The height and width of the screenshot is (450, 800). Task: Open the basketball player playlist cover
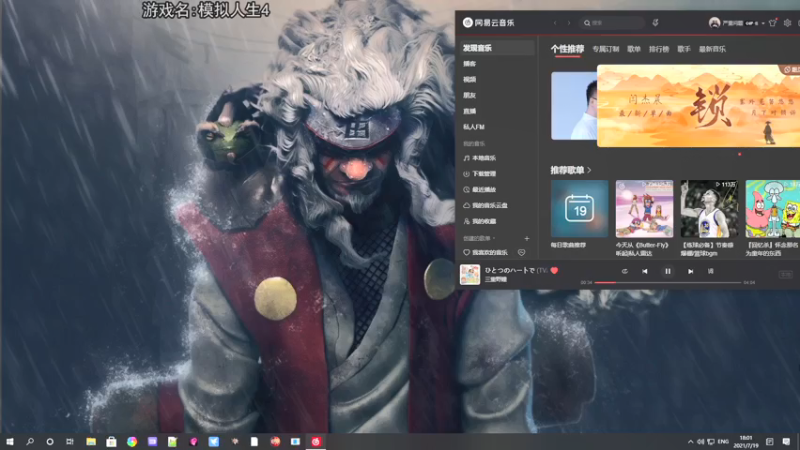click(709, 209)
